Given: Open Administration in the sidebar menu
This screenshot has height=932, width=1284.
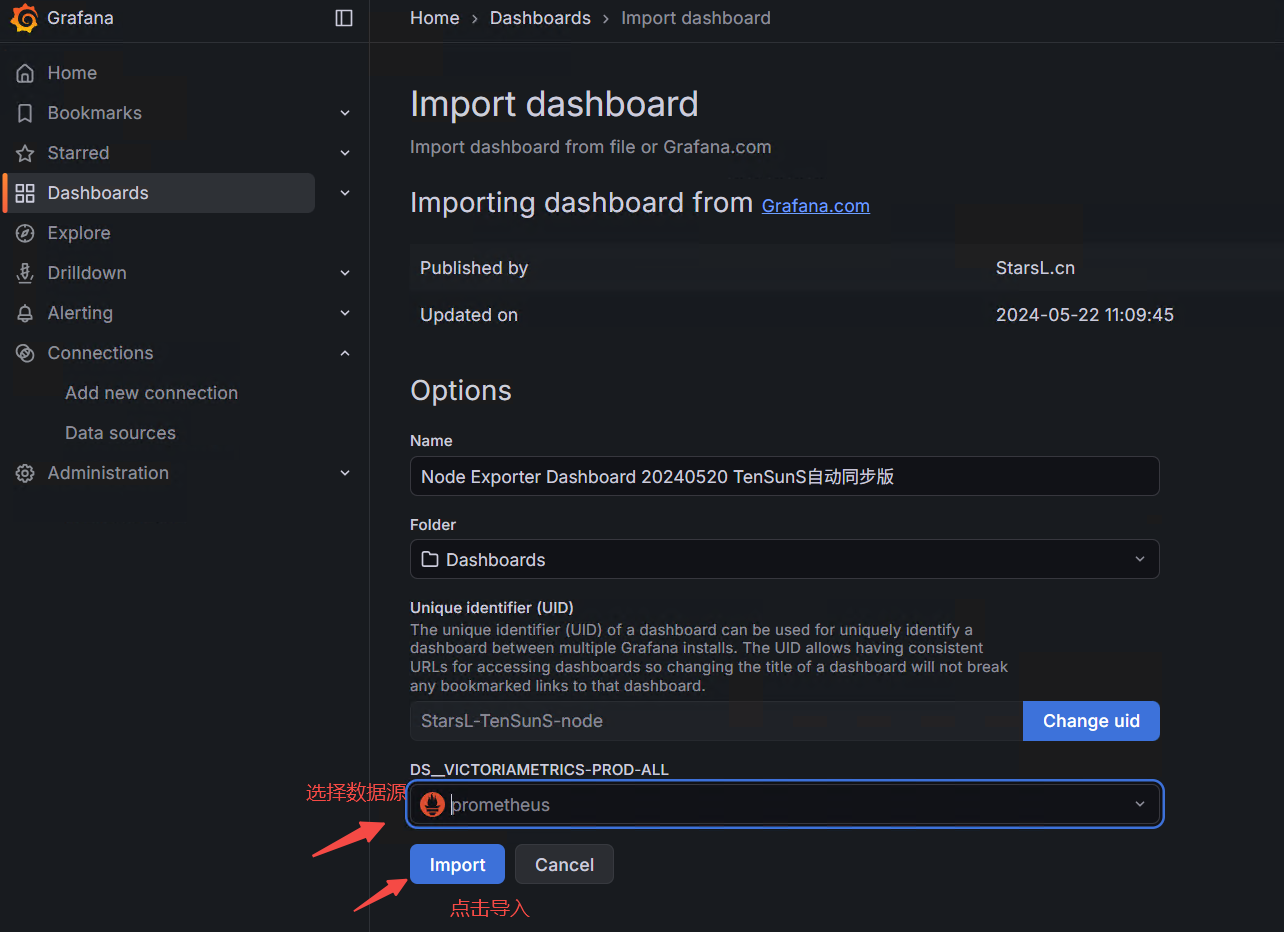Looking at the screenshot, I should click(108, 473).
